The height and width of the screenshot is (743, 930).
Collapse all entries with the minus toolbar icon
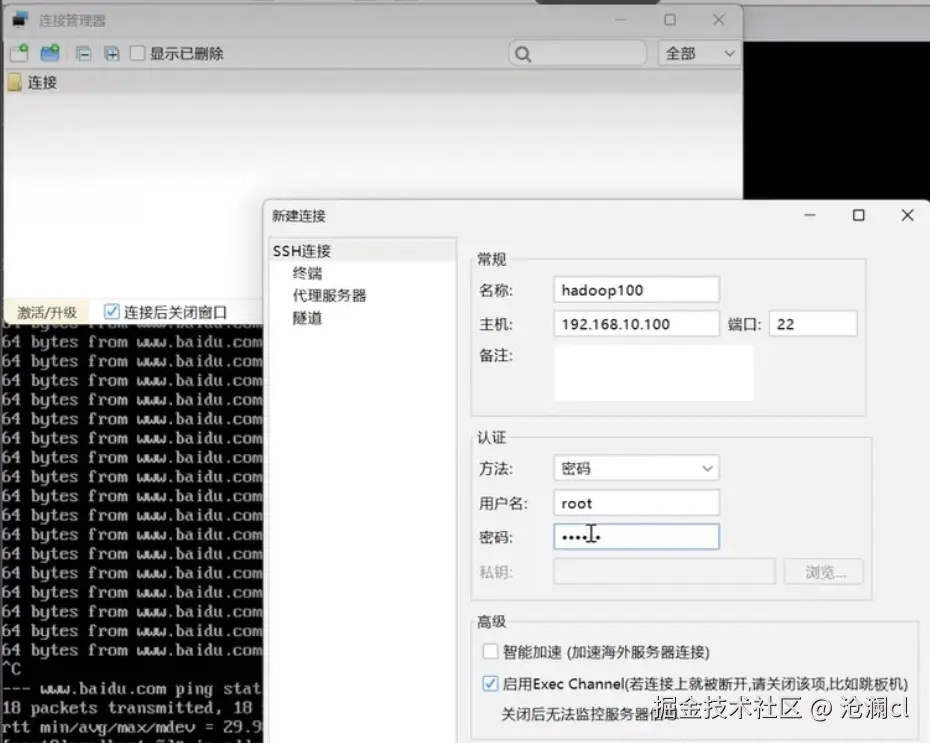tap(84, 54)
